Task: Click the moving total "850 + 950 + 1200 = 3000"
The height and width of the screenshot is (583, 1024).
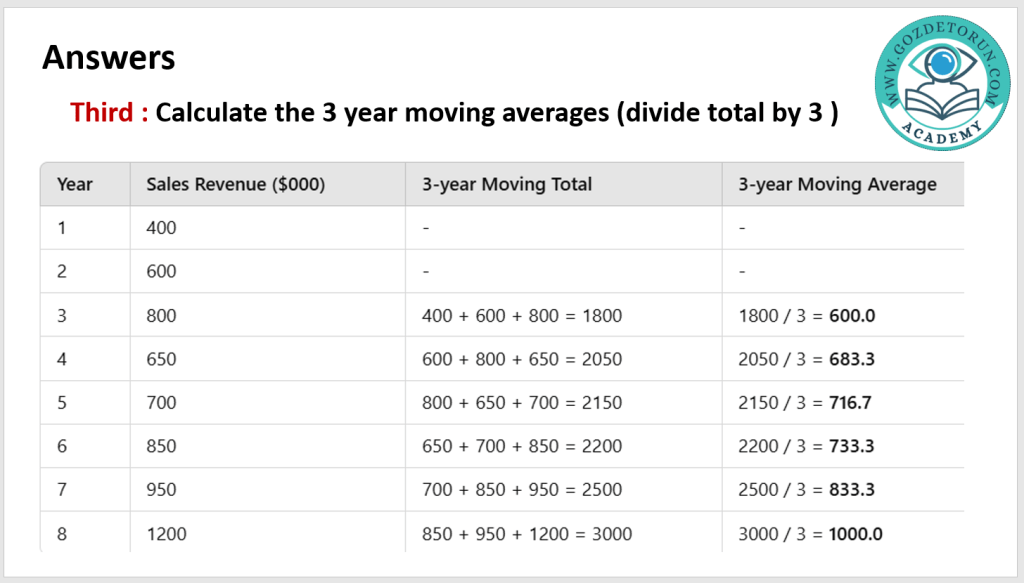Action: 528,533
